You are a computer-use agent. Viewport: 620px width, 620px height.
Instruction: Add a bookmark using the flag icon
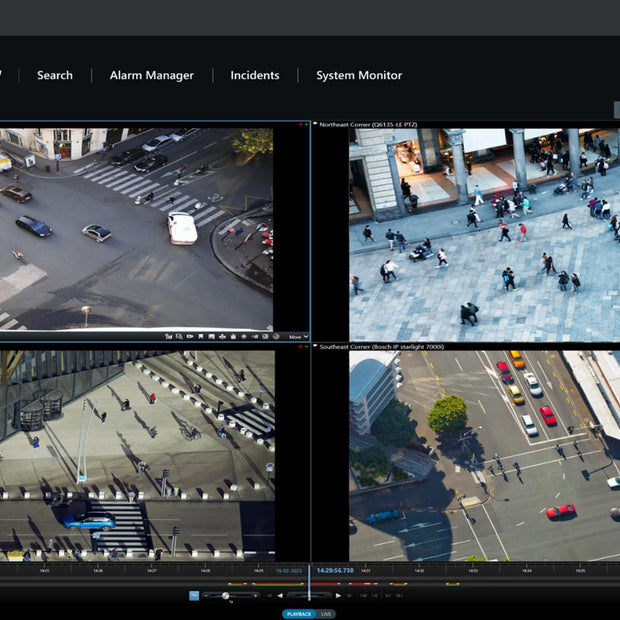click(x=201, y=336)
